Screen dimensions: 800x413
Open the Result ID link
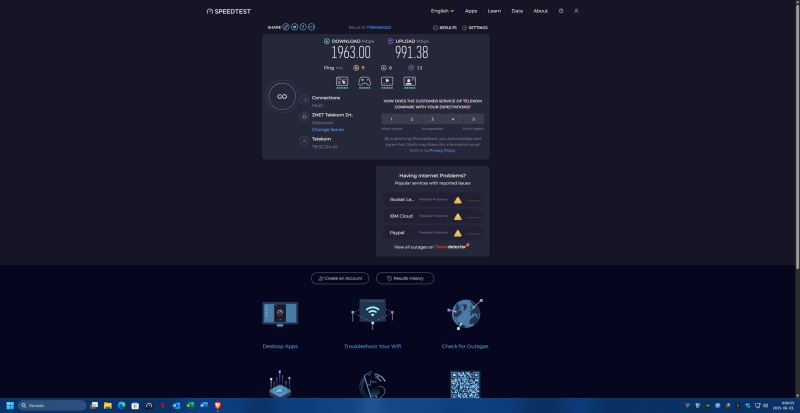coord(379,28)
